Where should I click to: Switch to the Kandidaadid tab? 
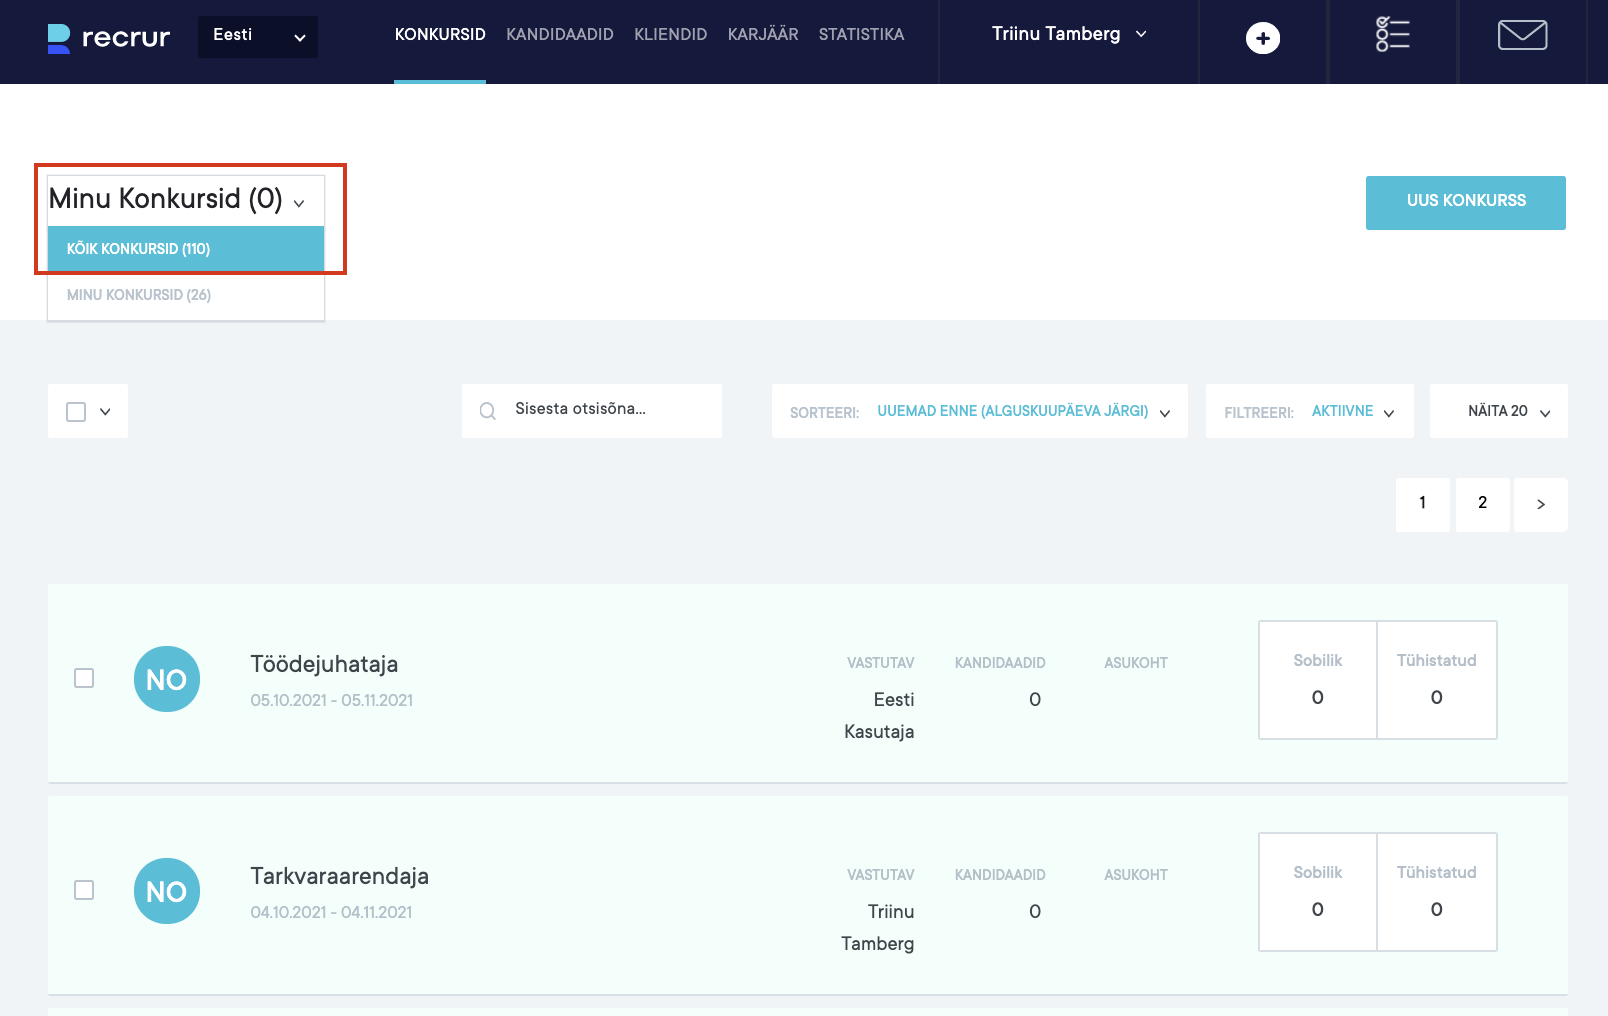(x=560, y=35)
